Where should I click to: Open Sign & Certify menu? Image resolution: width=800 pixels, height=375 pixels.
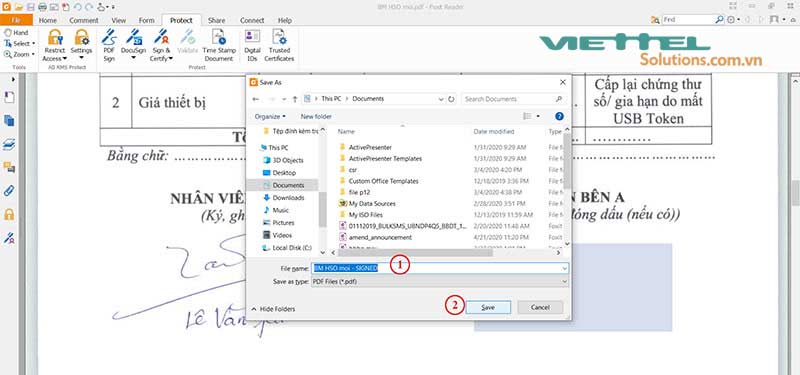(x=161, y=45)
